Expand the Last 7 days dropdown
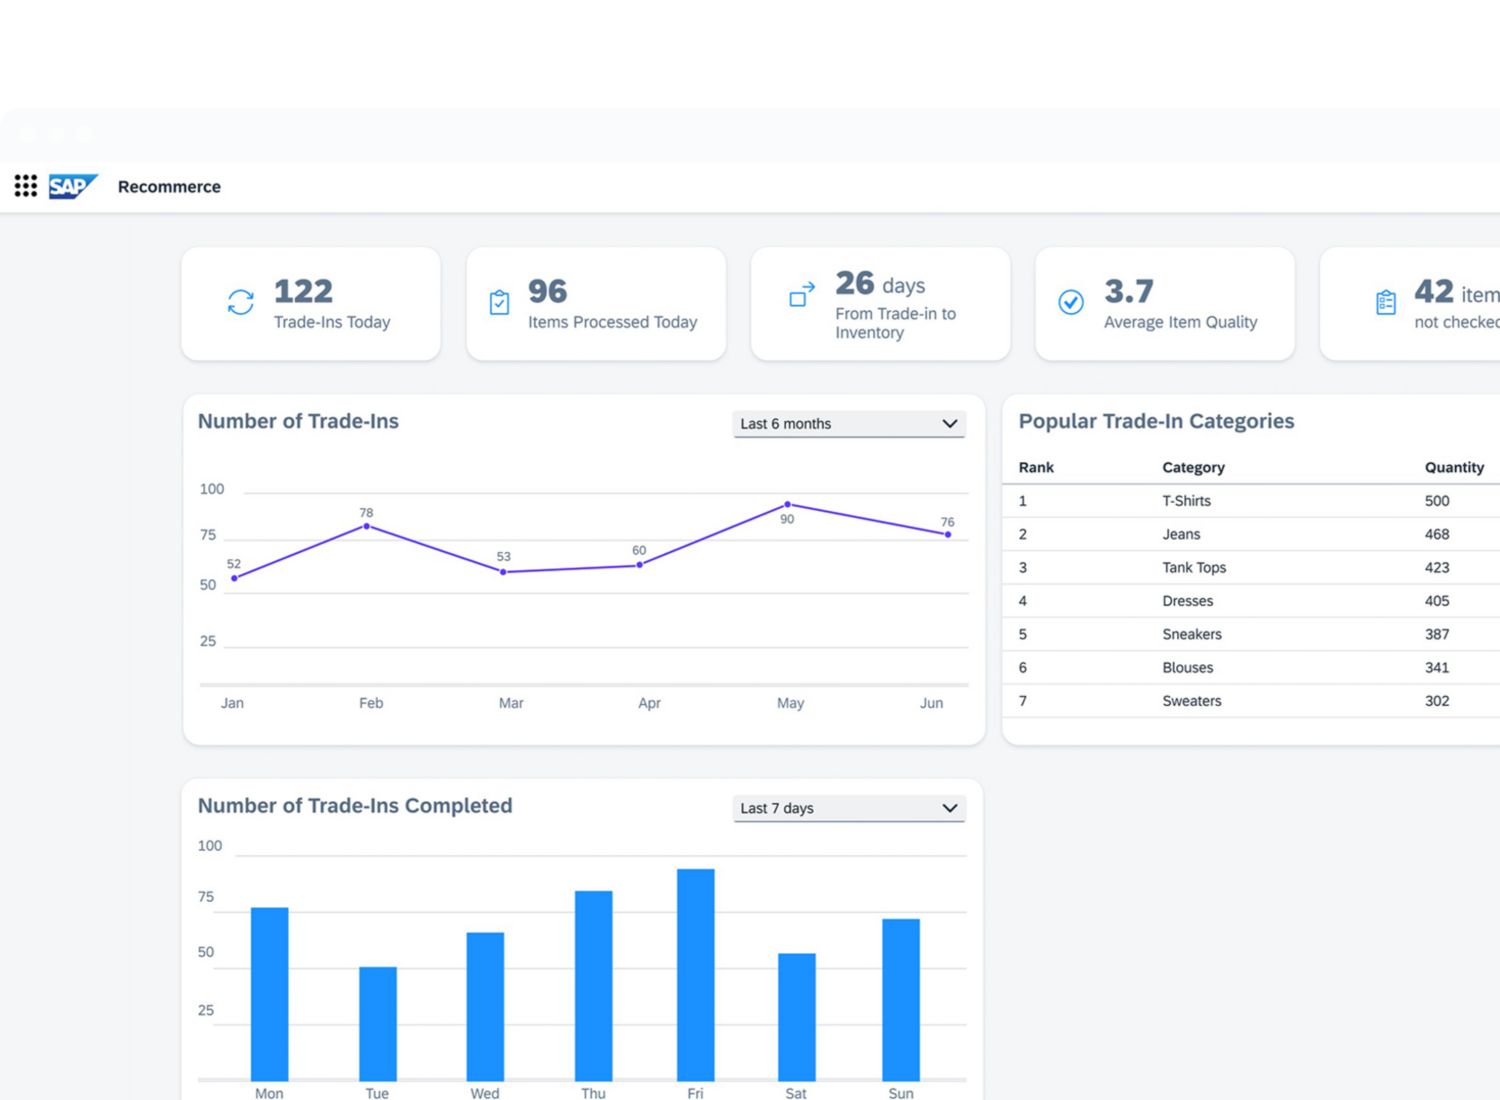This screenshot has height=1100, width=1500. tap(848, 808)
